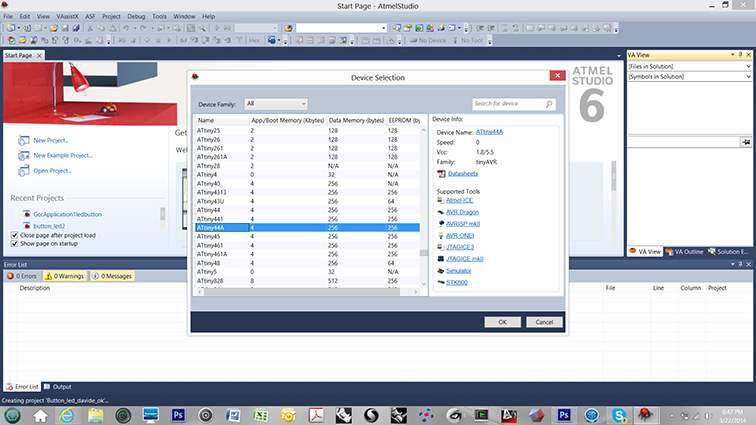Open the Device Family dropdown
Image resolution: width=756 pixels, height=425 pixels.
(x=276, y=104)
